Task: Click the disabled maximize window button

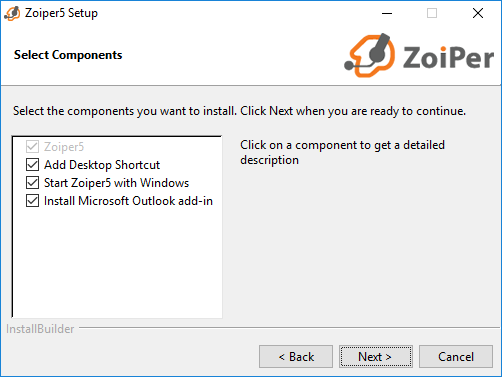Action: [432, 13]
